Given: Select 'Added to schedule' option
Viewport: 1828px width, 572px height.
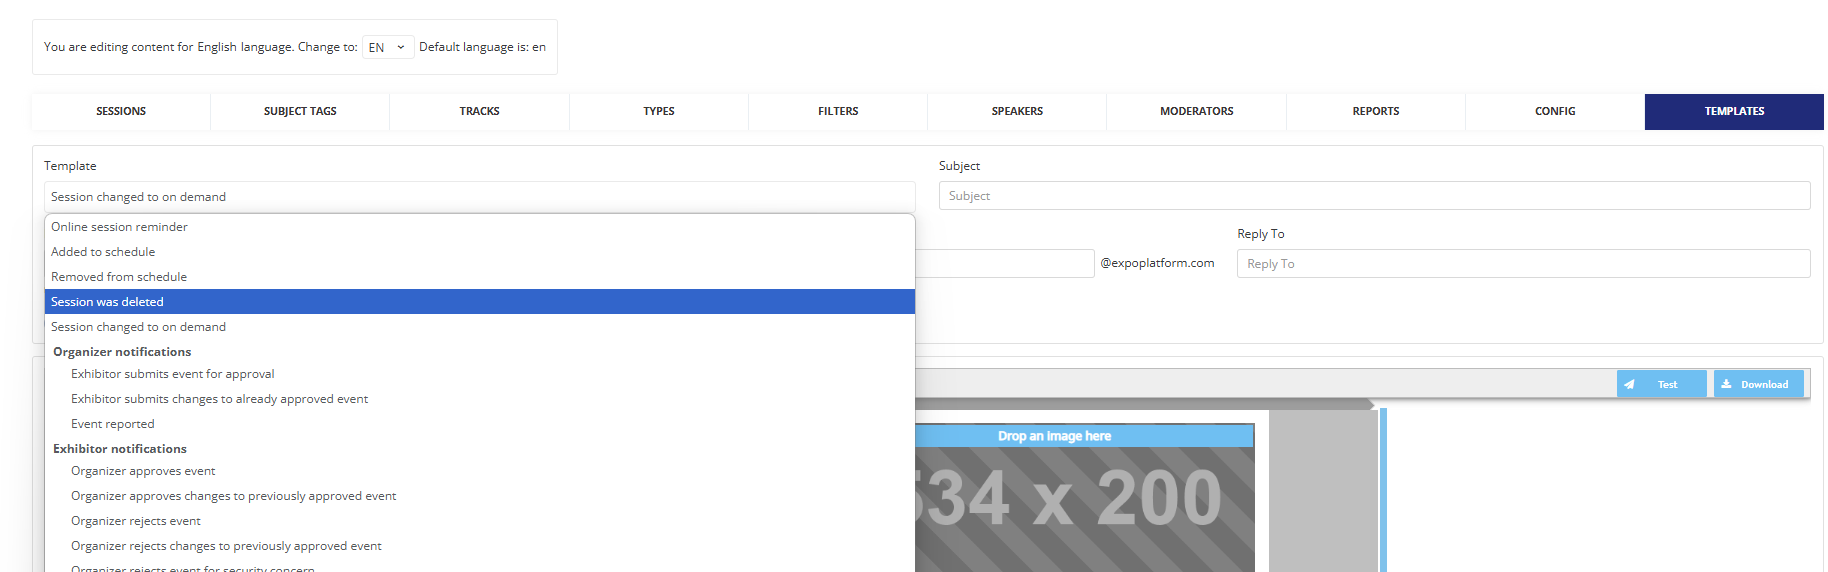Looking at the screenshot, I should coord(104,252).
